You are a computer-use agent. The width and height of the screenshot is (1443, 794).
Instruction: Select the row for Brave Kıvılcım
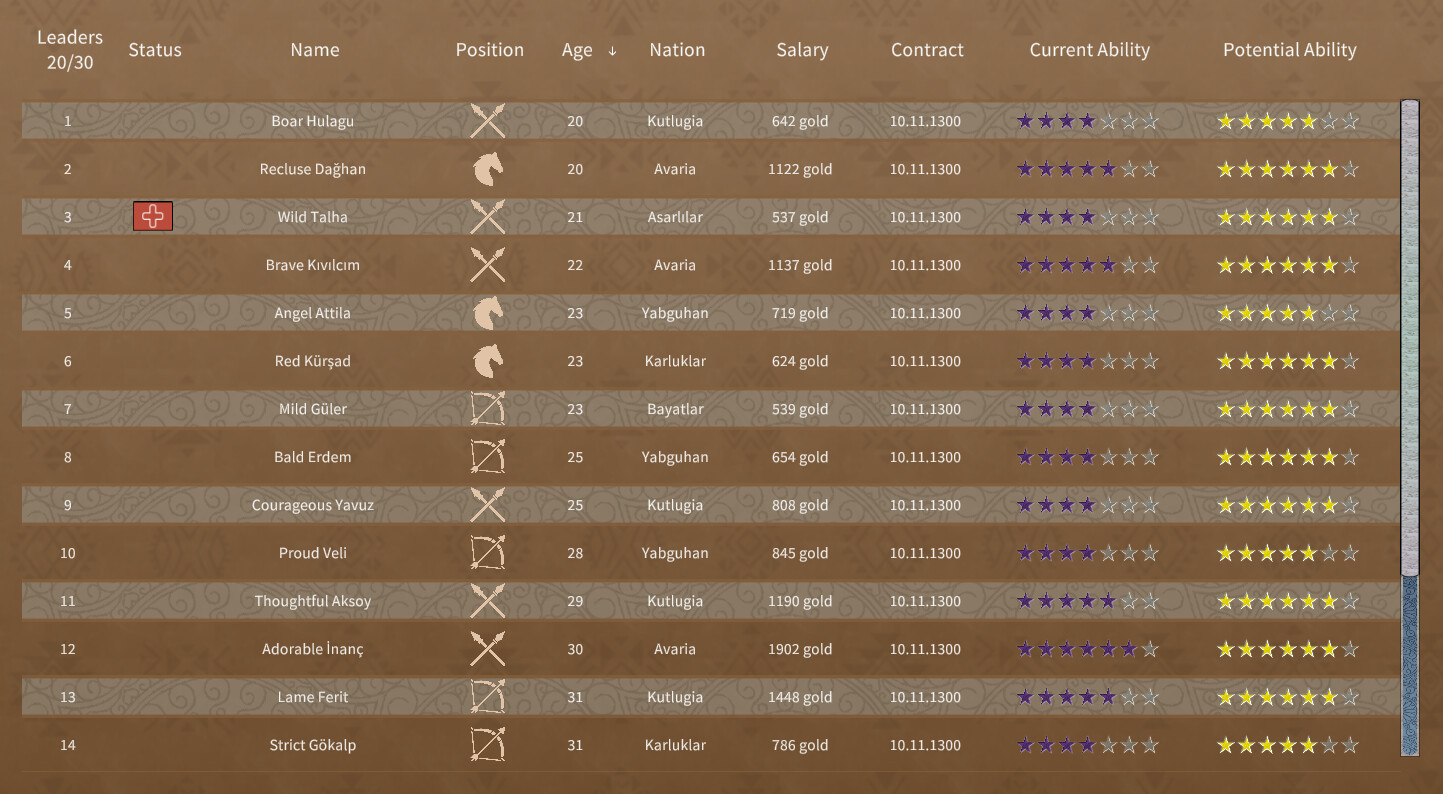click(313, 265)
